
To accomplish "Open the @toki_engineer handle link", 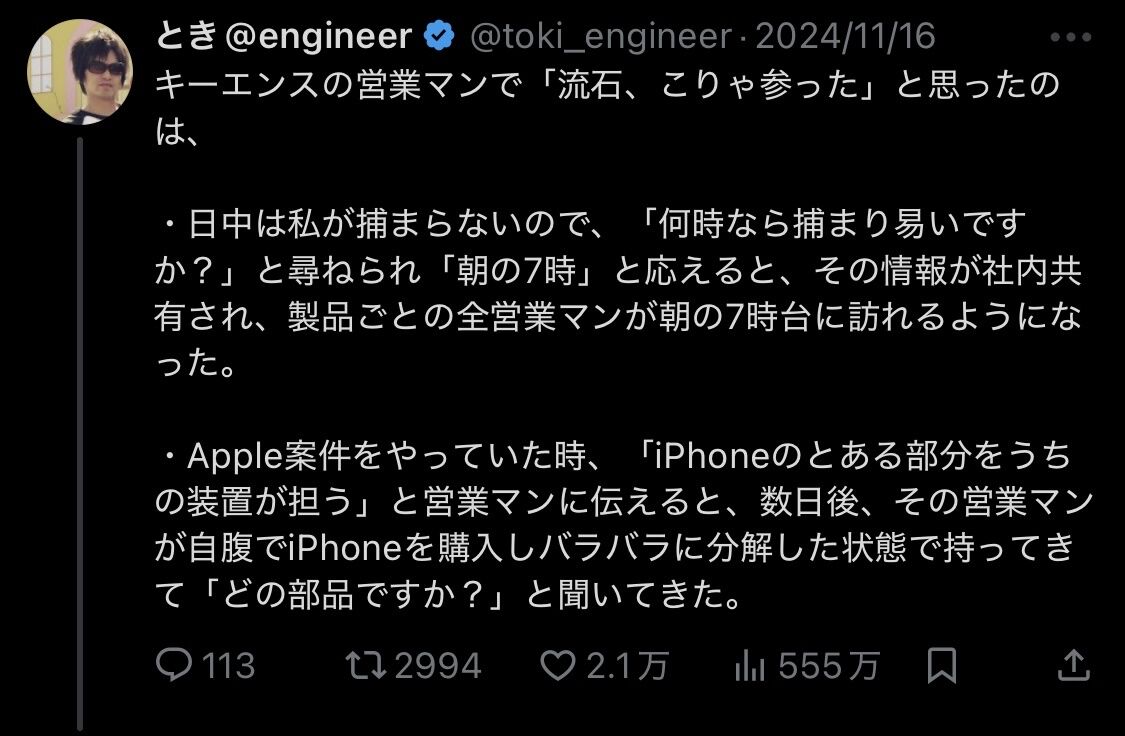I will point(601,37).
